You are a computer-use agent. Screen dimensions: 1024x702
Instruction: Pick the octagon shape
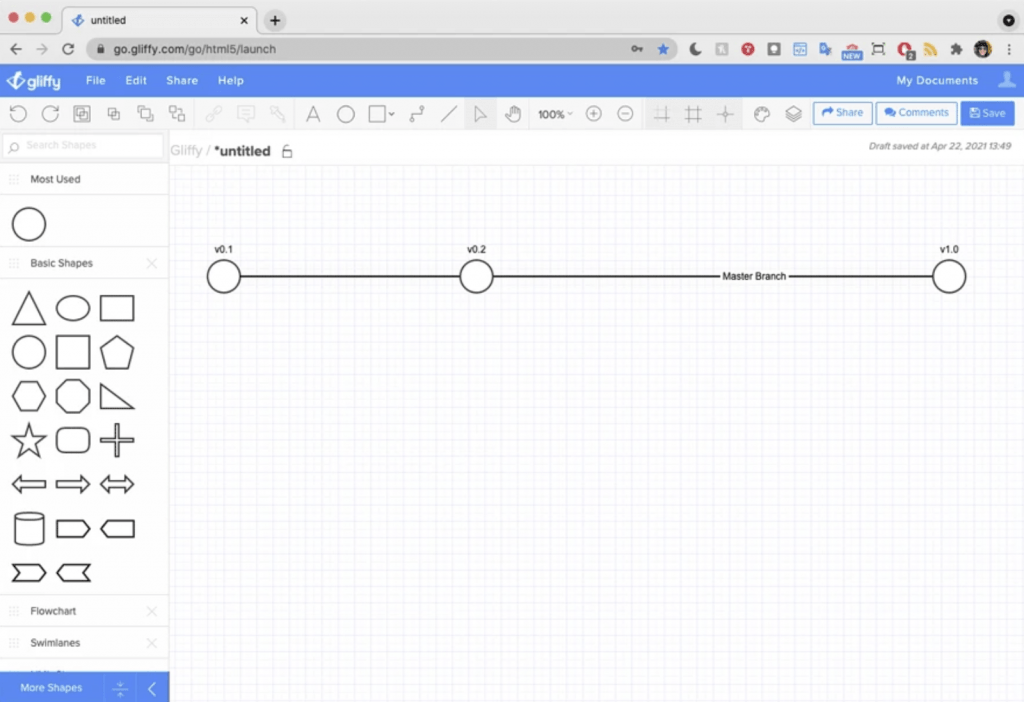coord(72,396)
